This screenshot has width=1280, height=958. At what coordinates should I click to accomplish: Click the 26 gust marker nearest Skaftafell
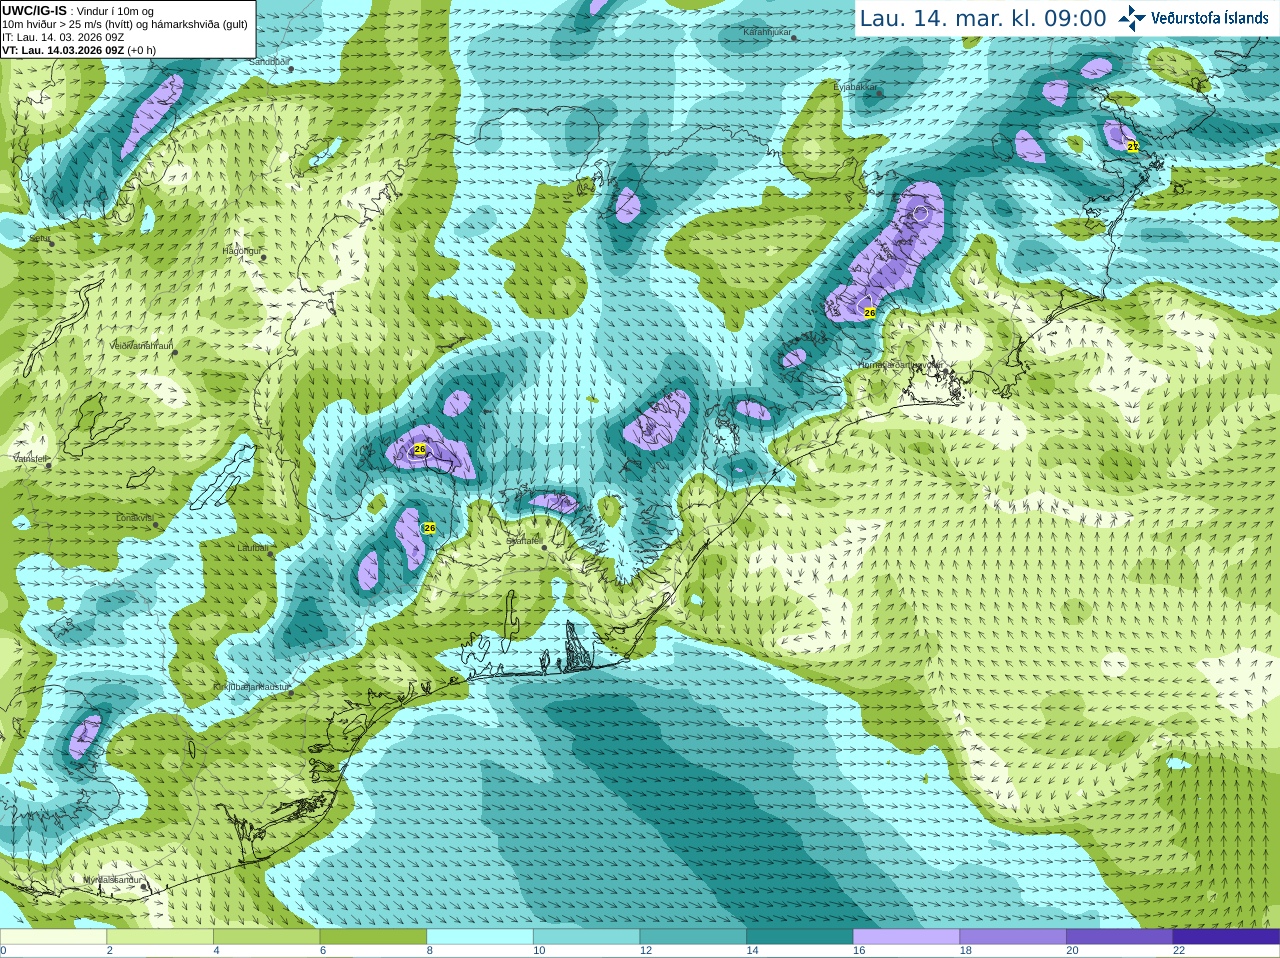pyautogui.click(x=429, y=528)
